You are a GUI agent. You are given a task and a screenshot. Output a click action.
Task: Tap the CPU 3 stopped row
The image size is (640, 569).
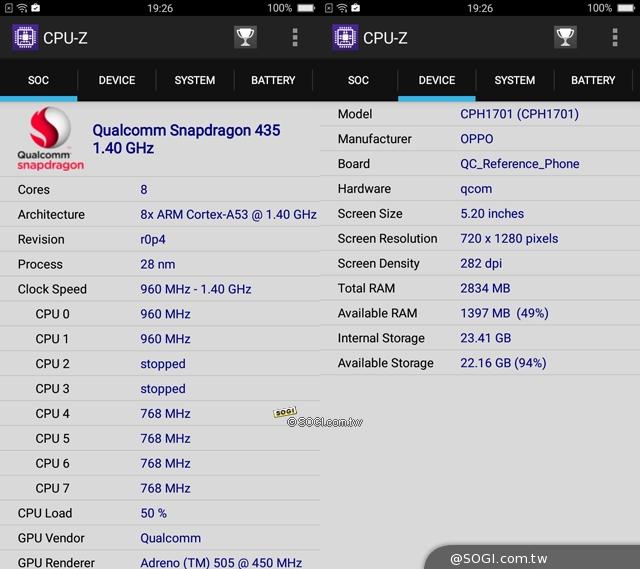coord(160,389)
